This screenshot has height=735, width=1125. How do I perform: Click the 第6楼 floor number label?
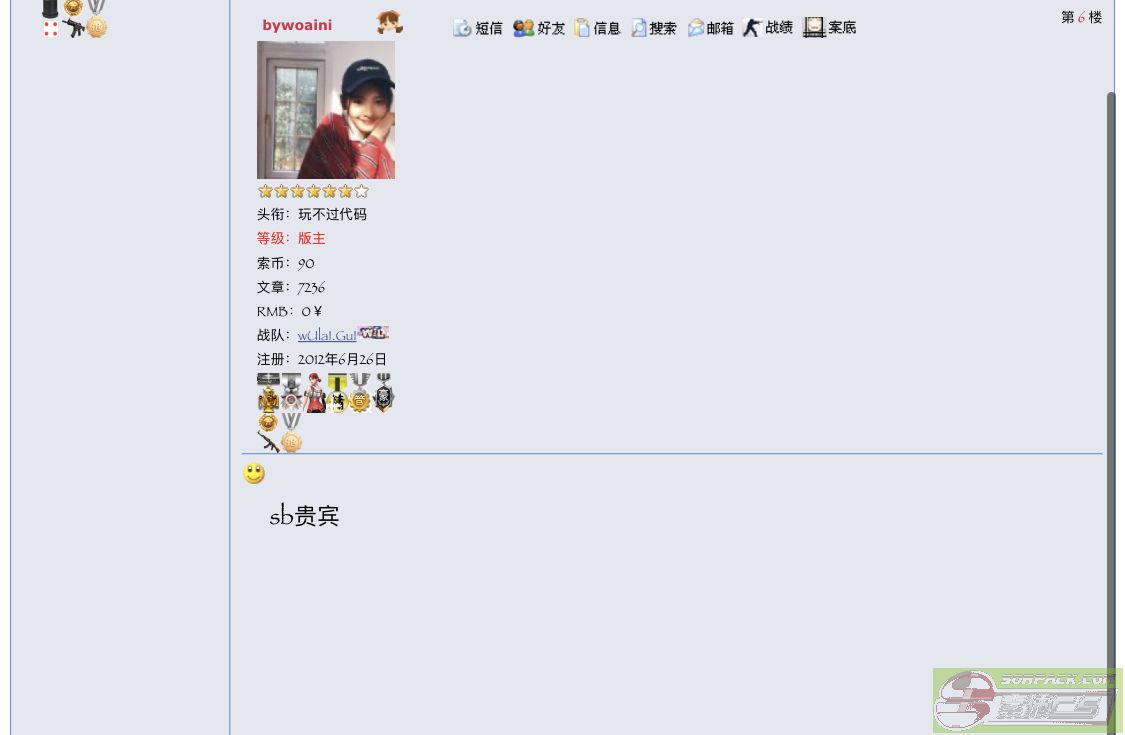(1081, 17)
